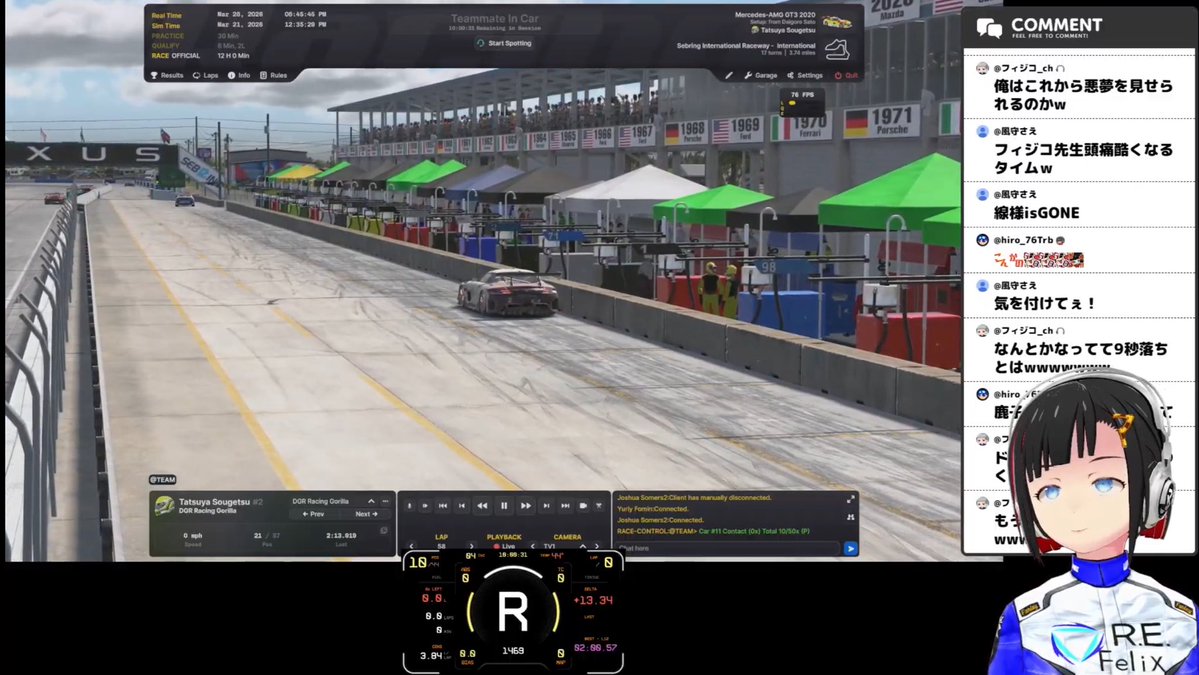Click the RACE-CONTROL Car #11 Contact message

point(713,531)
